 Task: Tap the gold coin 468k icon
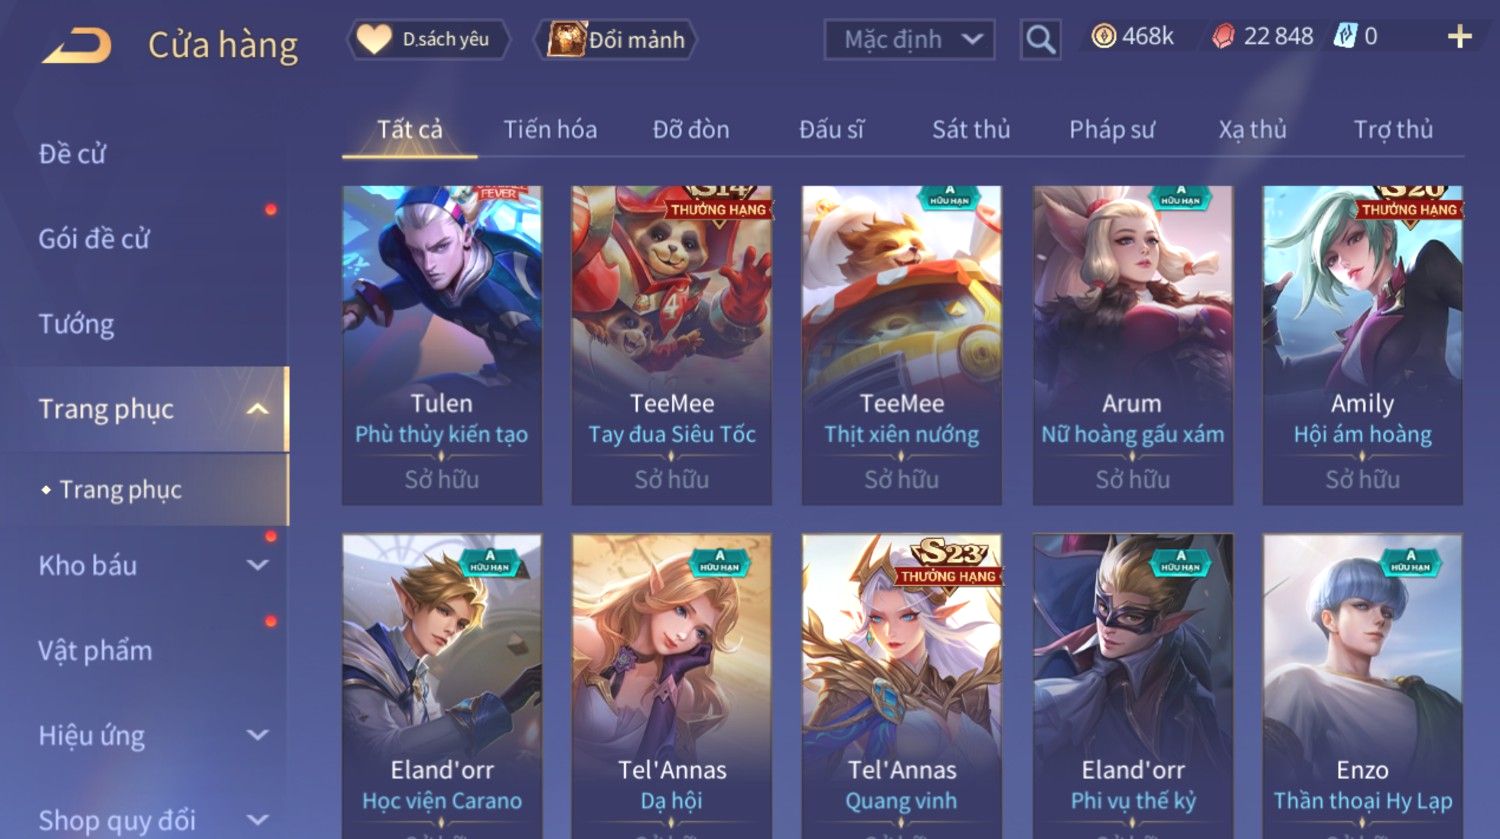(x=1103, y=37)
